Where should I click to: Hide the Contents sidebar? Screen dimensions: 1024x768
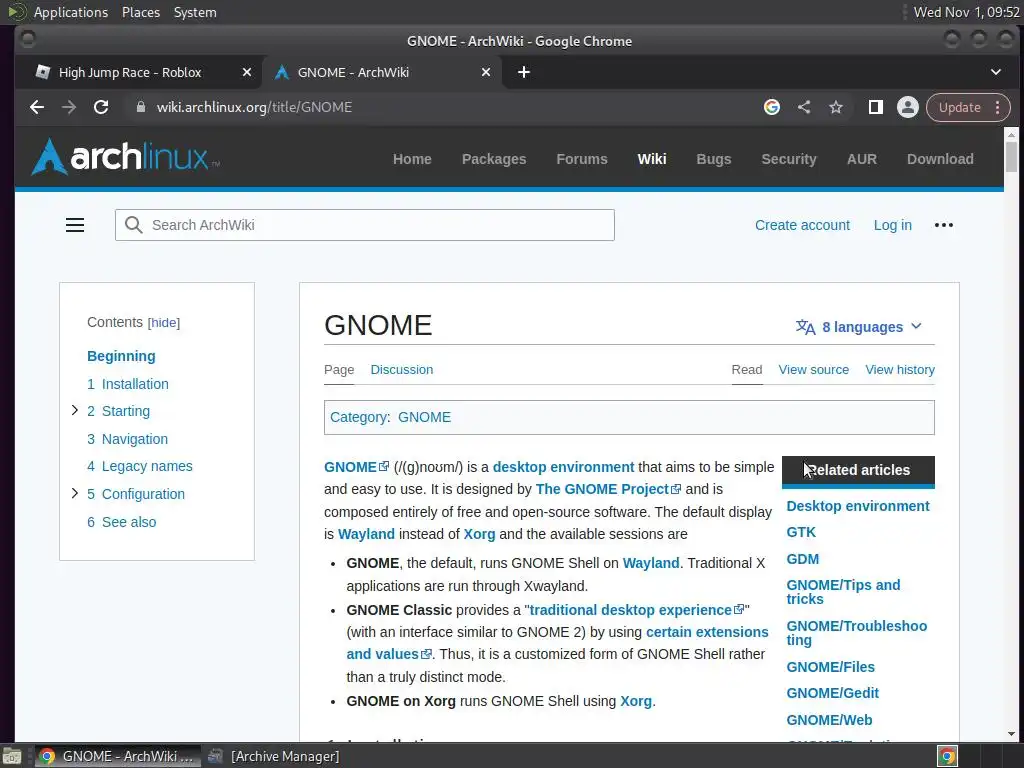click(164, 323)
